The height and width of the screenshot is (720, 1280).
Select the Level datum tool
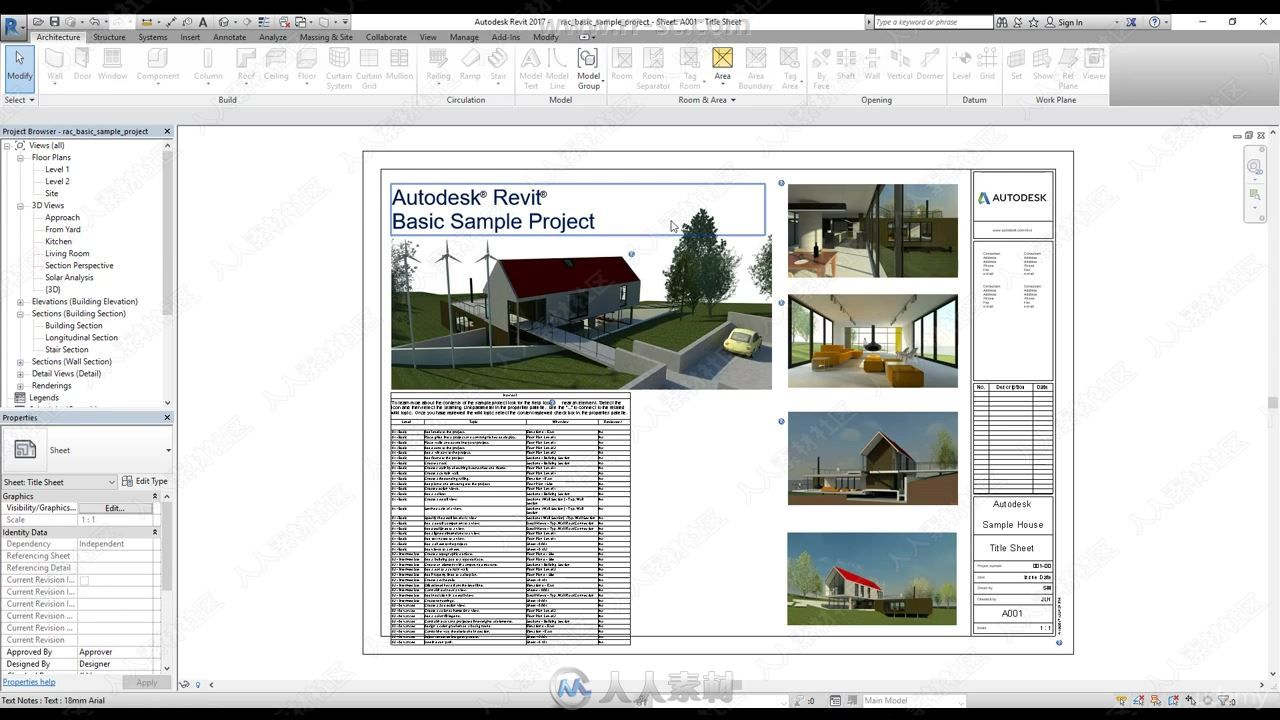pyautogui.click(x=961, y=65)
